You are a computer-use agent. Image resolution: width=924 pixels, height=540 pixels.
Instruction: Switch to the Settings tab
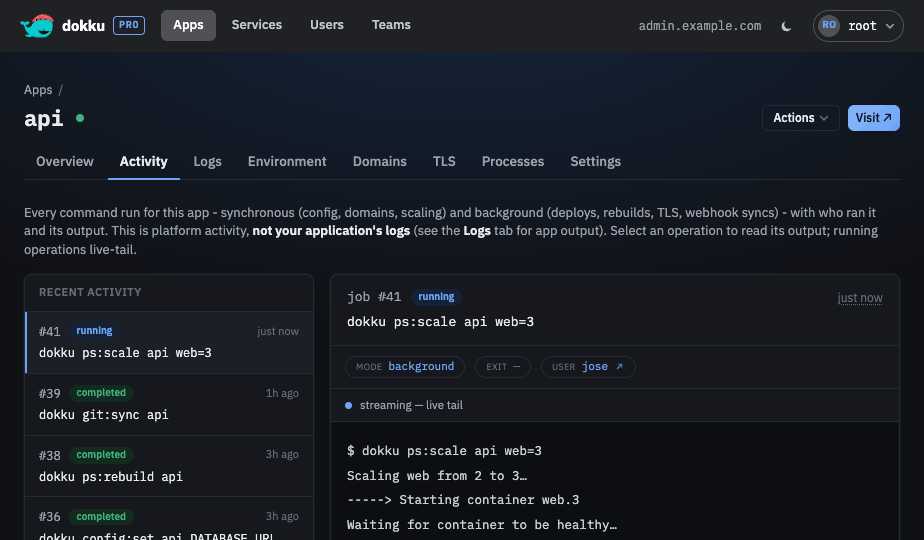[x=595, y=162]
